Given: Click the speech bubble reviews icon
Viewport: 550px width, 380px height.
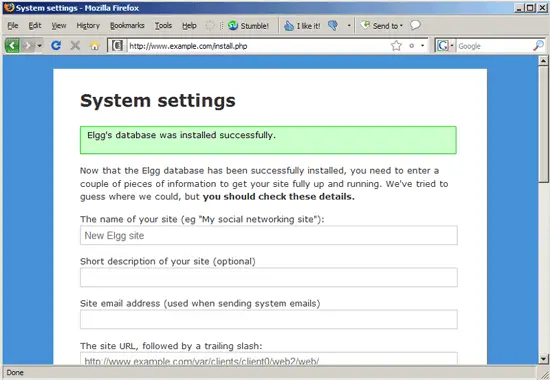Looking at the screenshot, I should [415, 25].
